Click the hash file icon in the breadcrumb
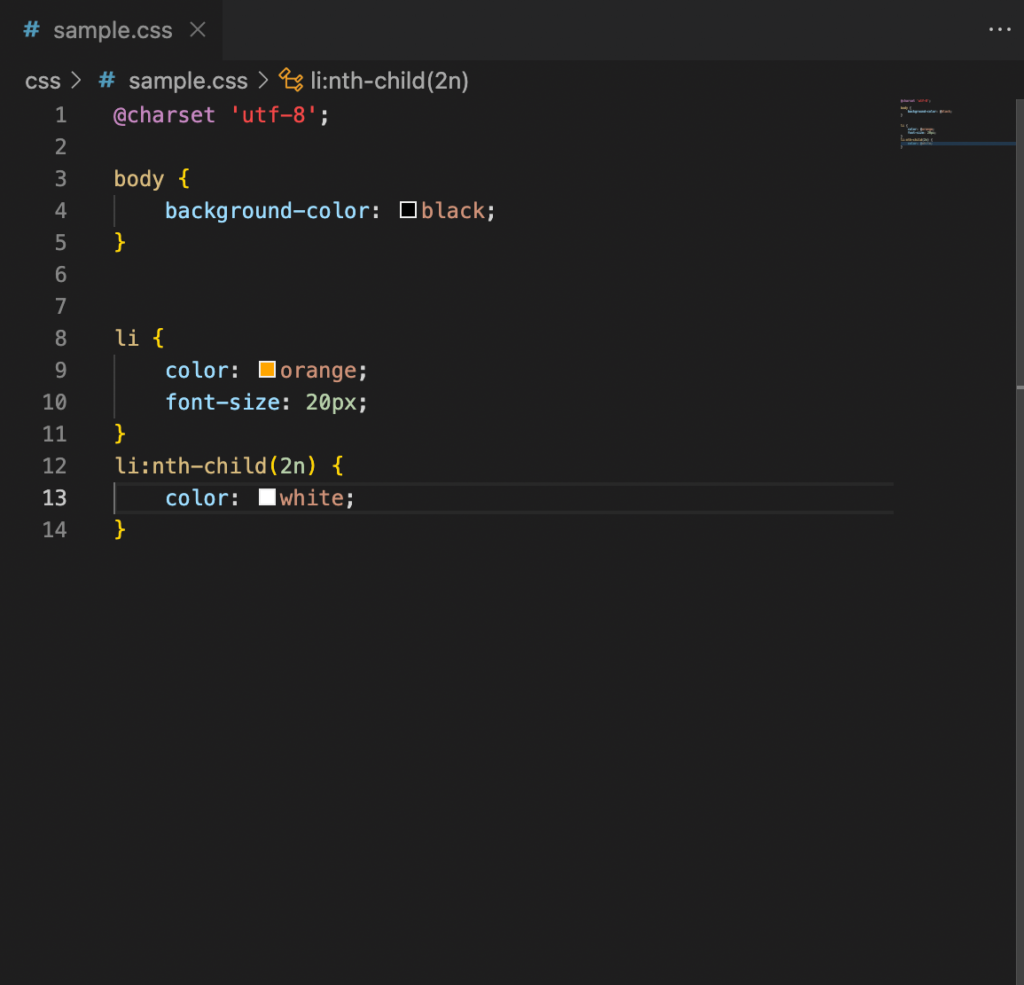The height and width of the screenshot is (985, 1024). tap(107, 81)
